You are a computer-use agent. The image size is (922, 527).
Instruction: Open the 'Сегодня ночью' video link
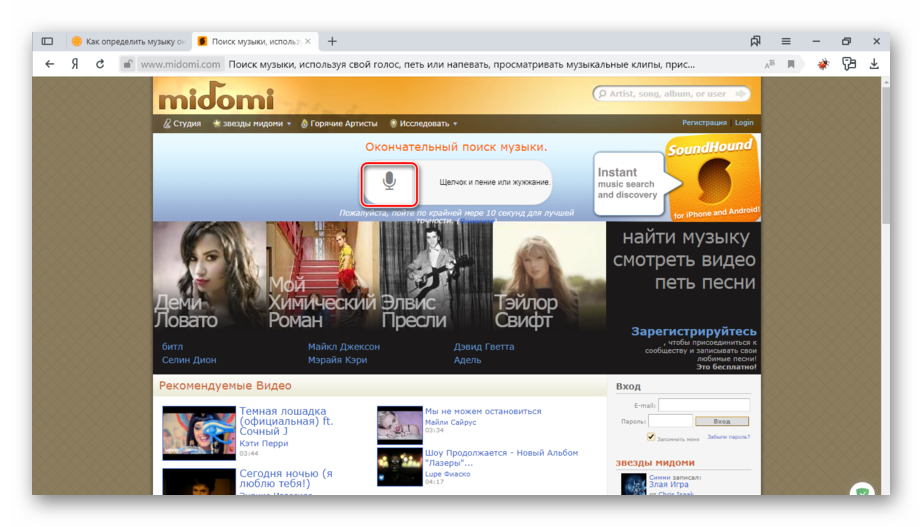coord(286,478)
